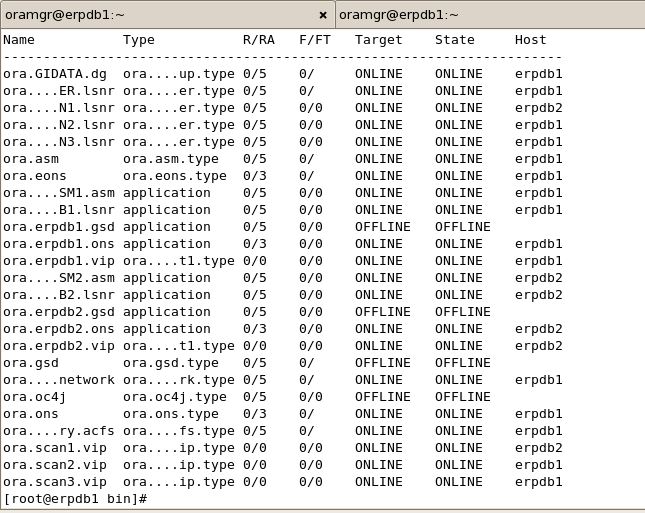Screen dimensions: 645x513
Task: Click ora....ry.acfs resource name
Action: tap(59, 431)
